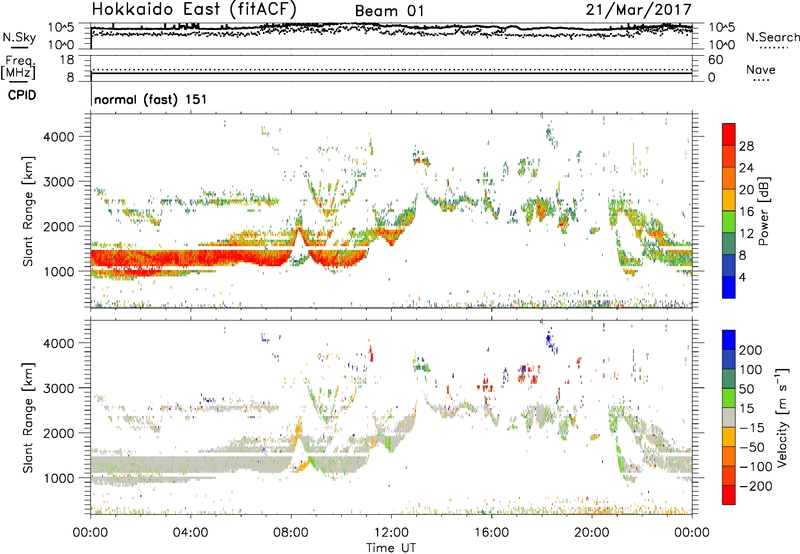Click the "Velocity [m s-1]" colorbar title
This screenshot has width=800, height=554.
click(782, 418)
